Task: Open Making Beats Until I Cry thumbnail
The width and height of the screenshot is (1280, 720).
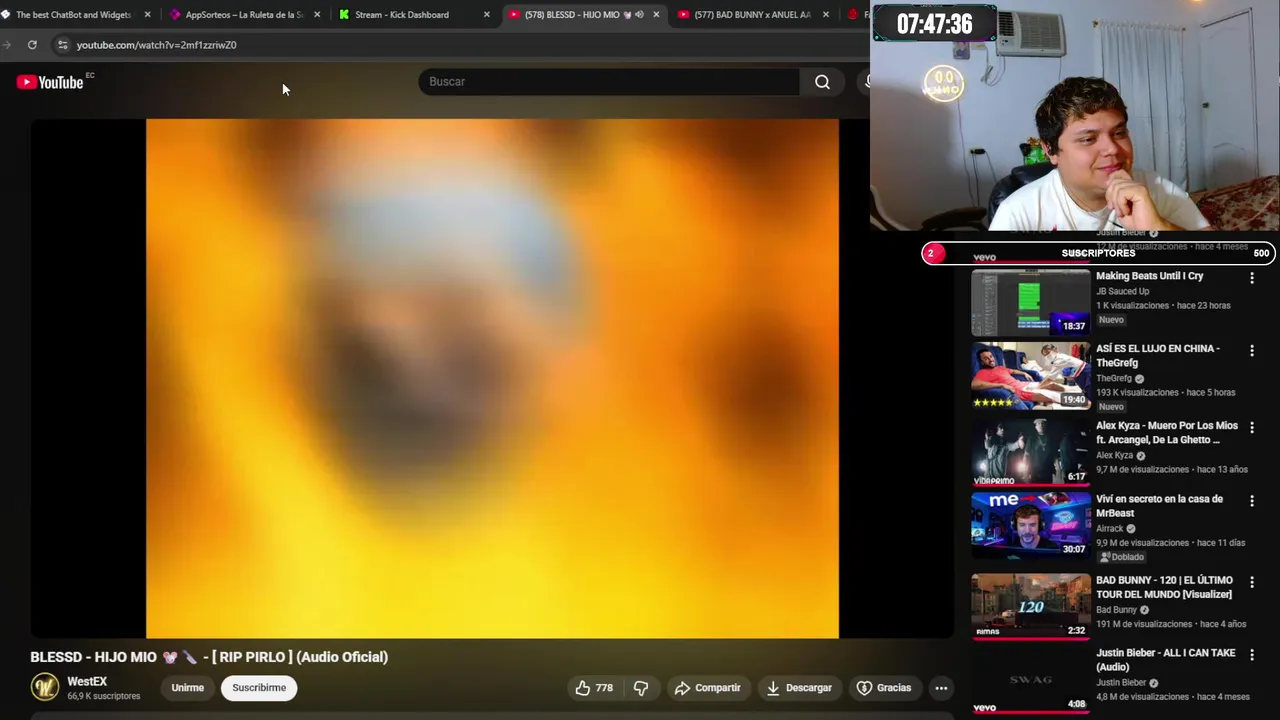Action: pyautogui.click(x=1031, y=301)
